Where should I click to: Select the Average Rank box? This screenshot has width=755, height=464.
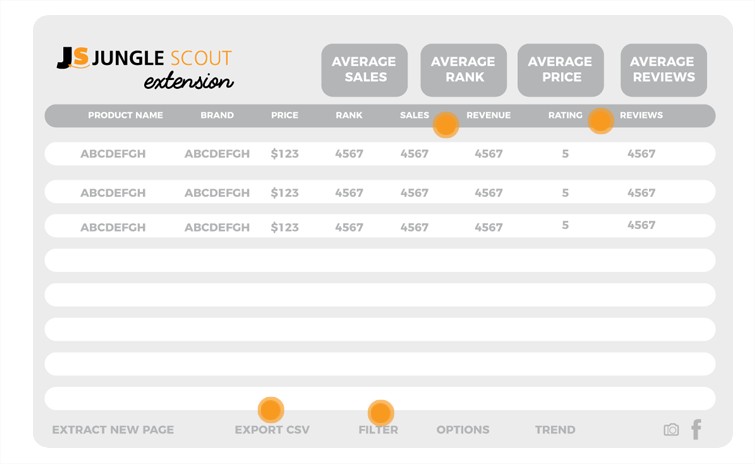coord(463,70)
